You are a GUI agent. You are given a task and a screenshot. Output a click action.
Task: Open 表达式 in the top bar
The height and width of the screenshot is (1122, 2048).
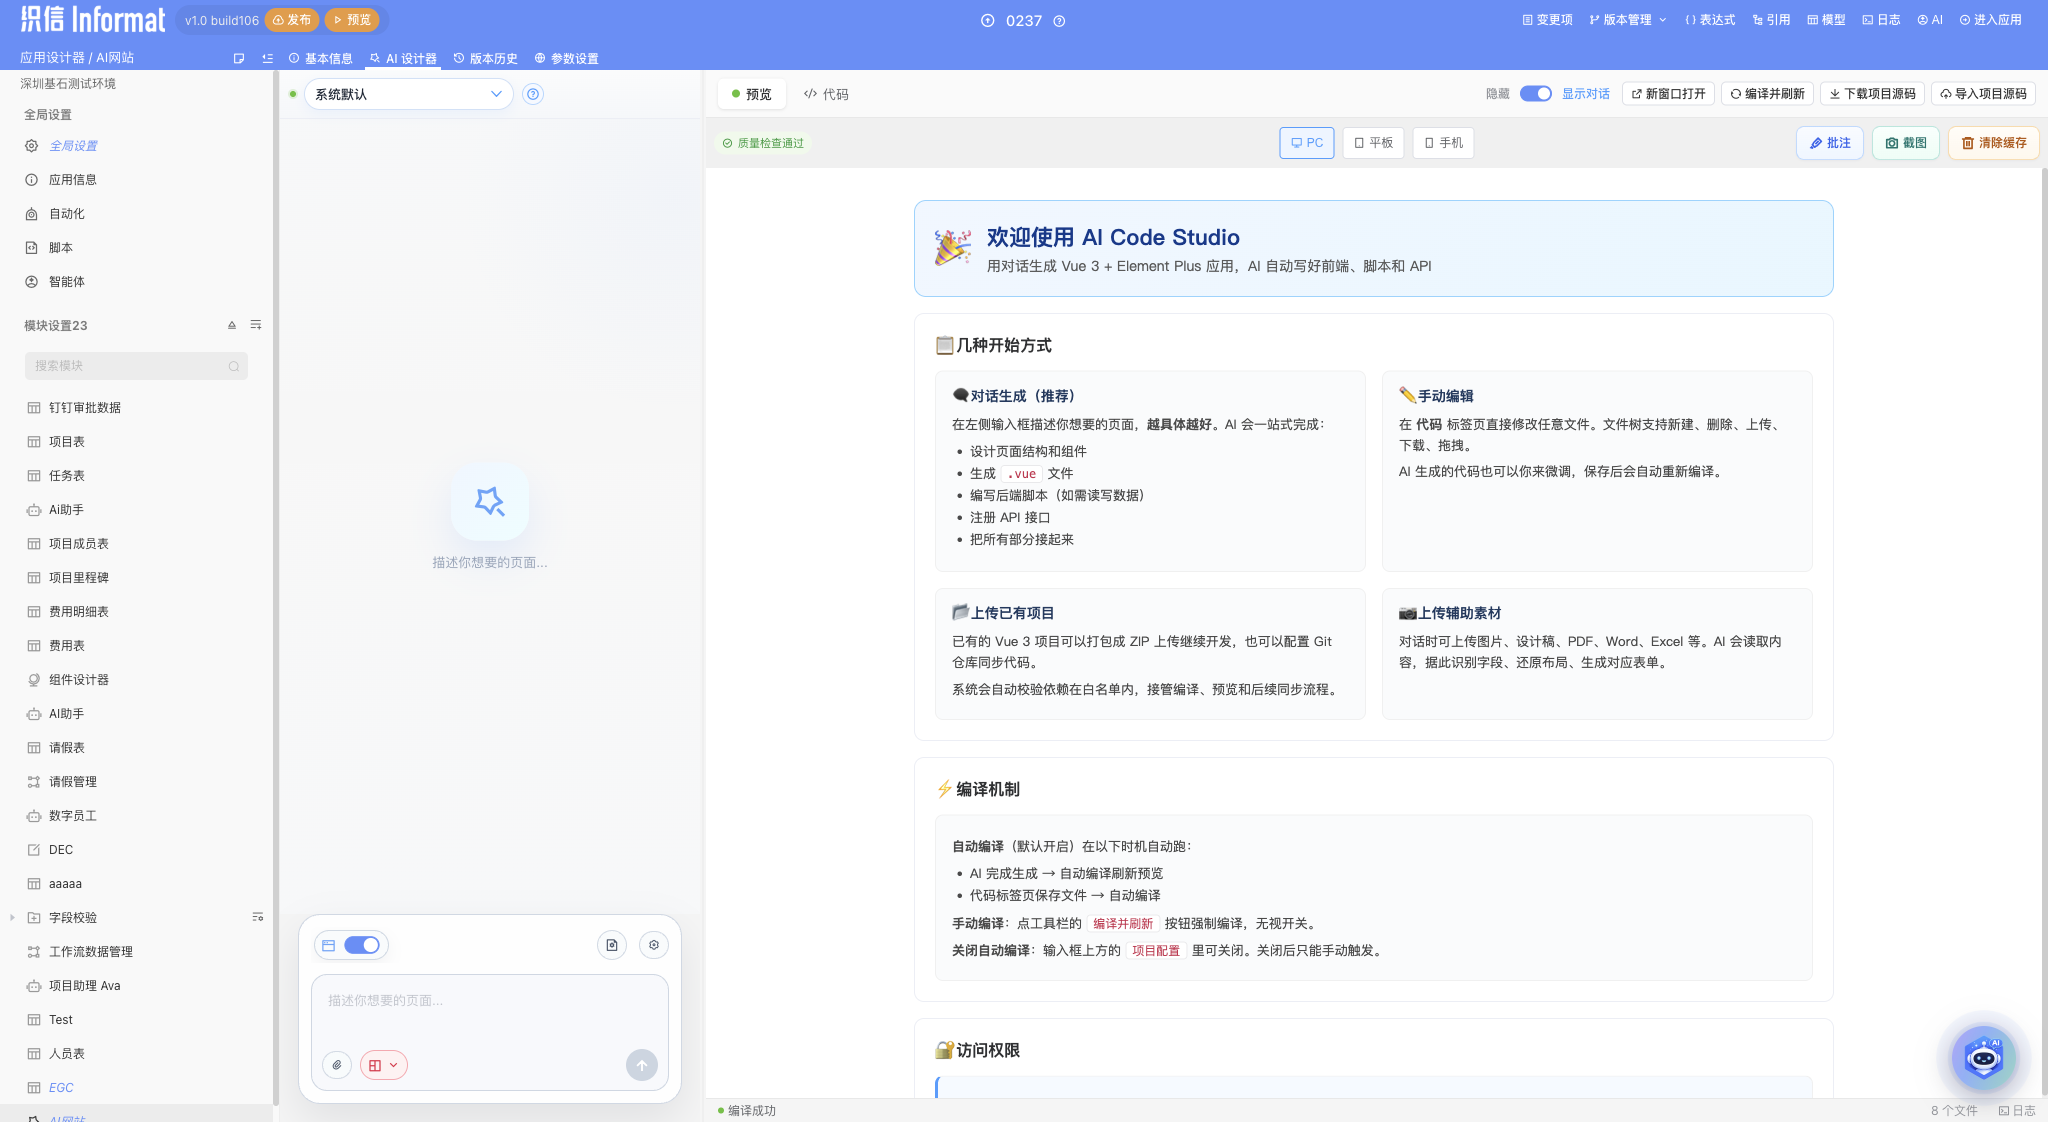1710,20
